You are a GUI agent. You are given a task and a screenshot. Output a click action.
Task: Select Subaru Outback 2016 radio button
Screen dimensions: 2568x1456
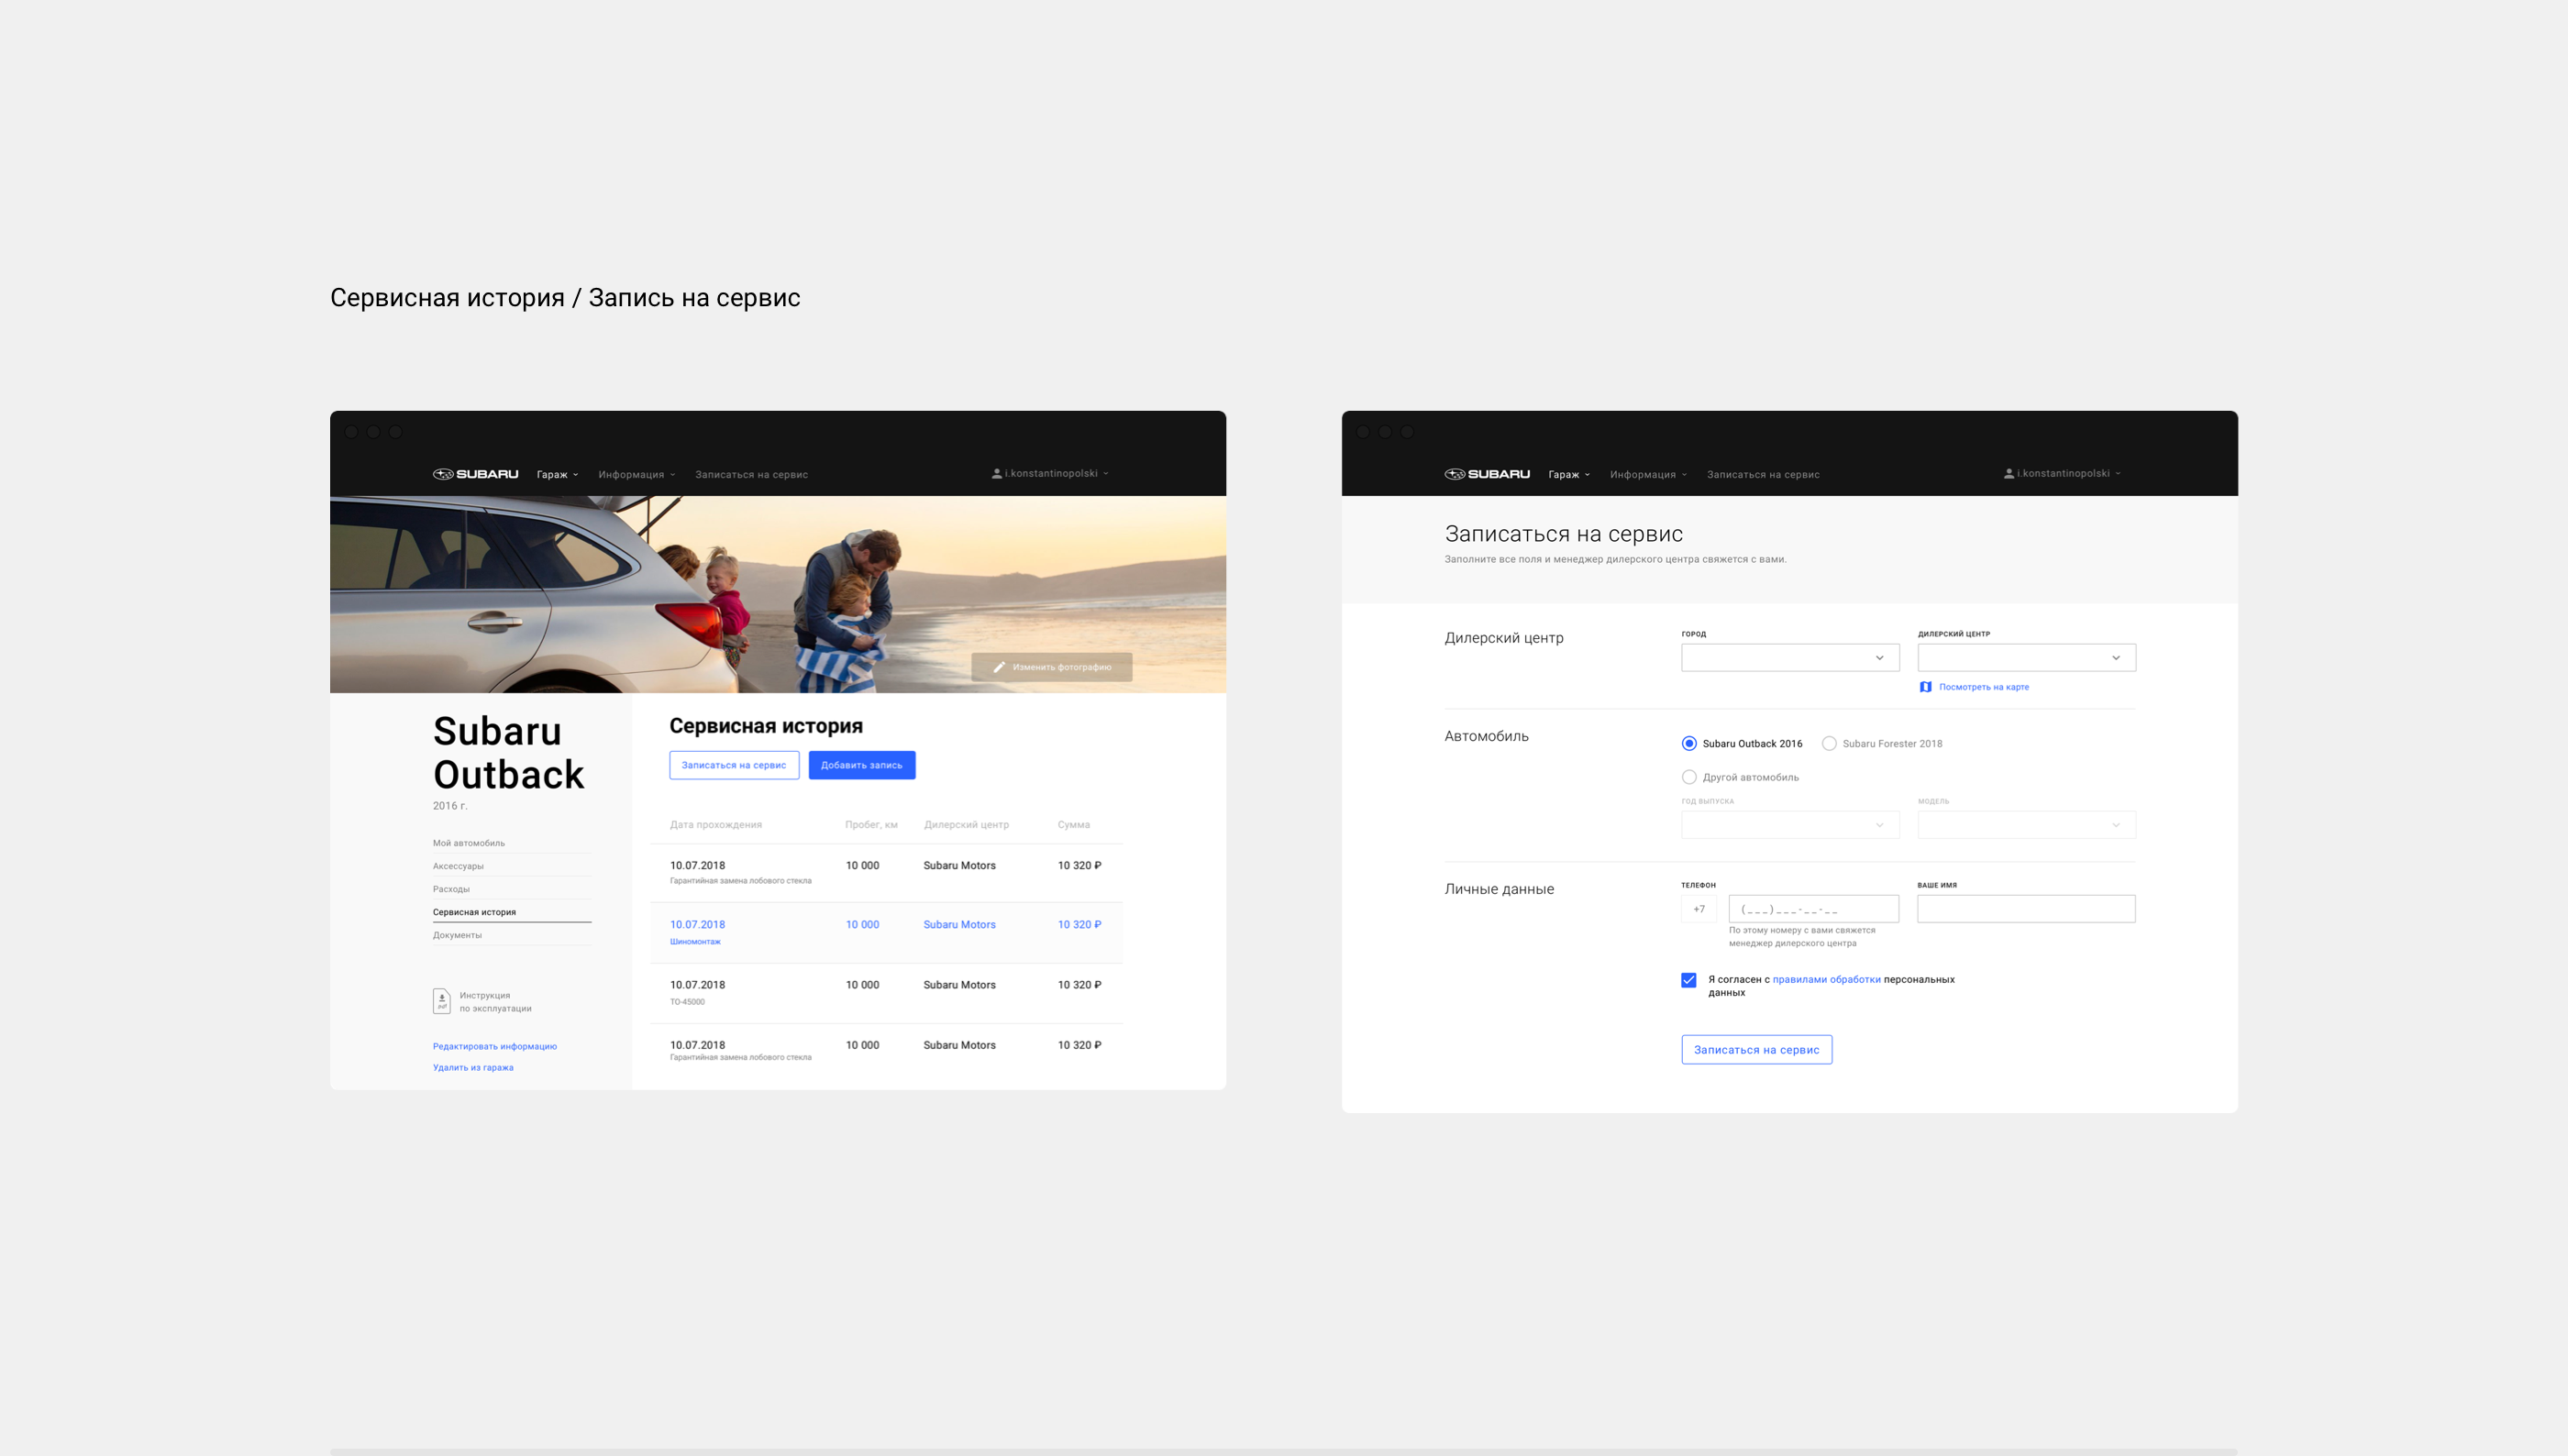[1689, 743]
